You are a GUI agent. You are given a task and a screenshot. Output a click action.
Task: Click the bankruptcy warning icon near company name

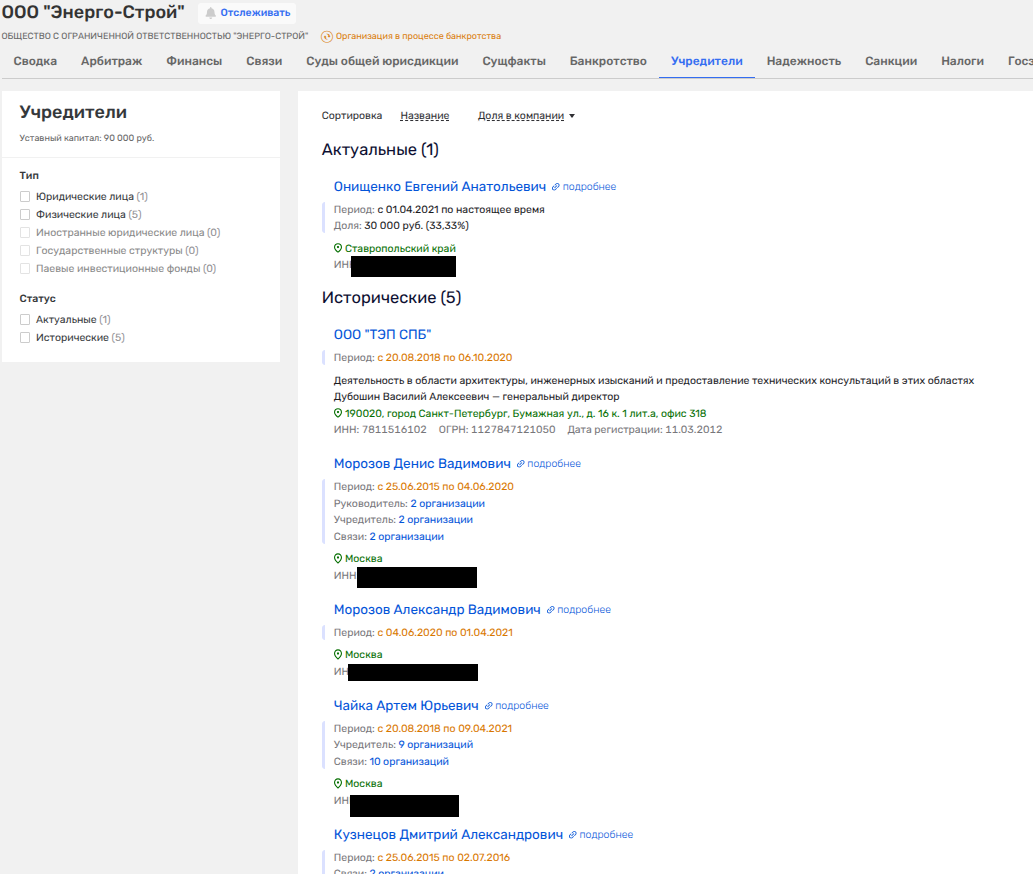click(x=326, y=36)
